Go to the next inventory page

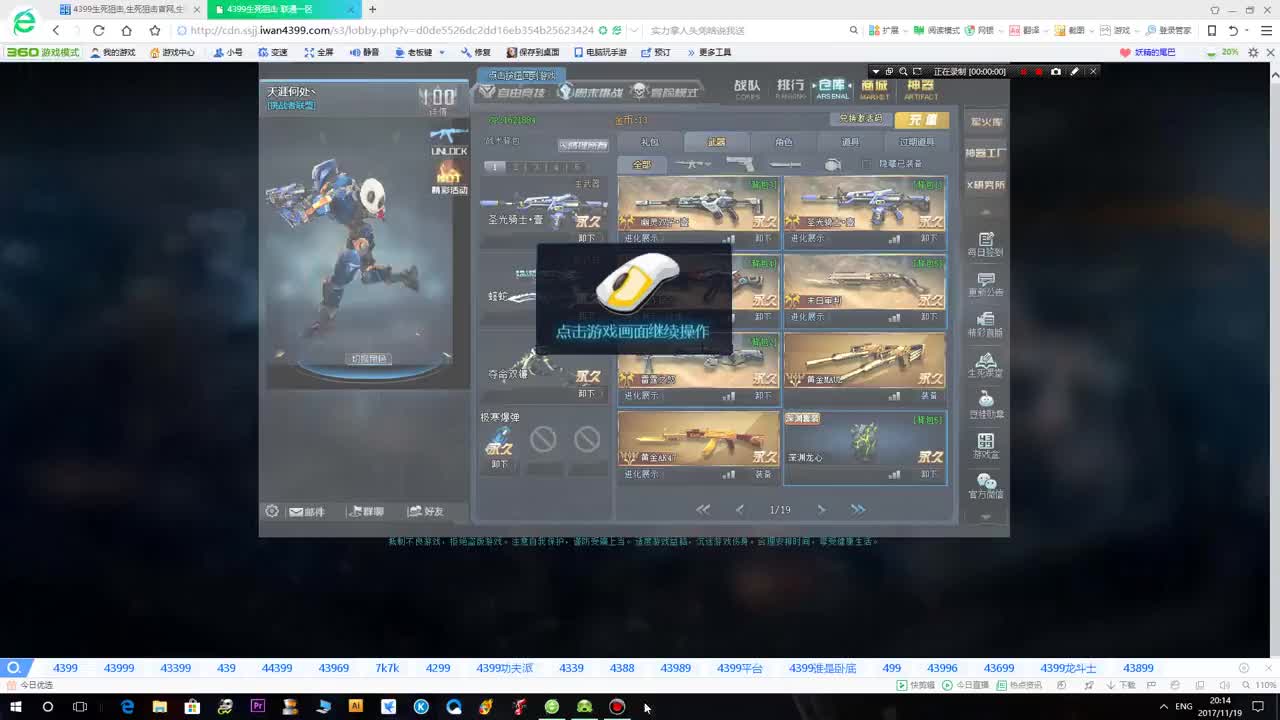pos(821,510)
